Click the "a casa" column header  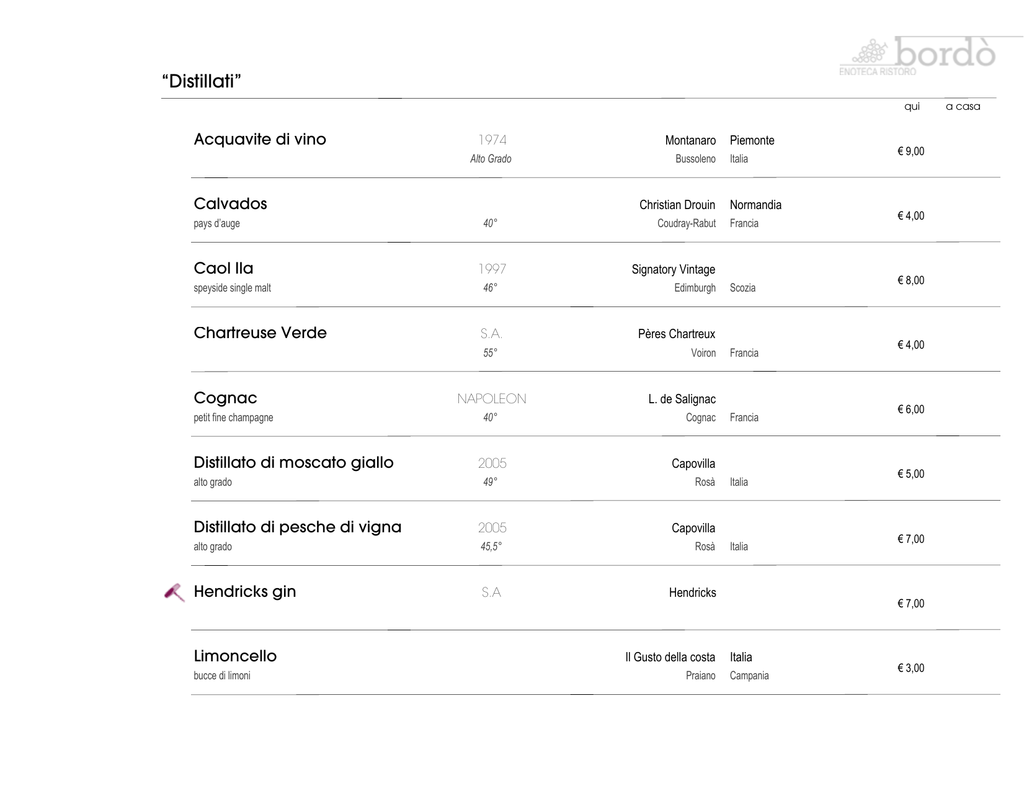(x=963, y=107)
